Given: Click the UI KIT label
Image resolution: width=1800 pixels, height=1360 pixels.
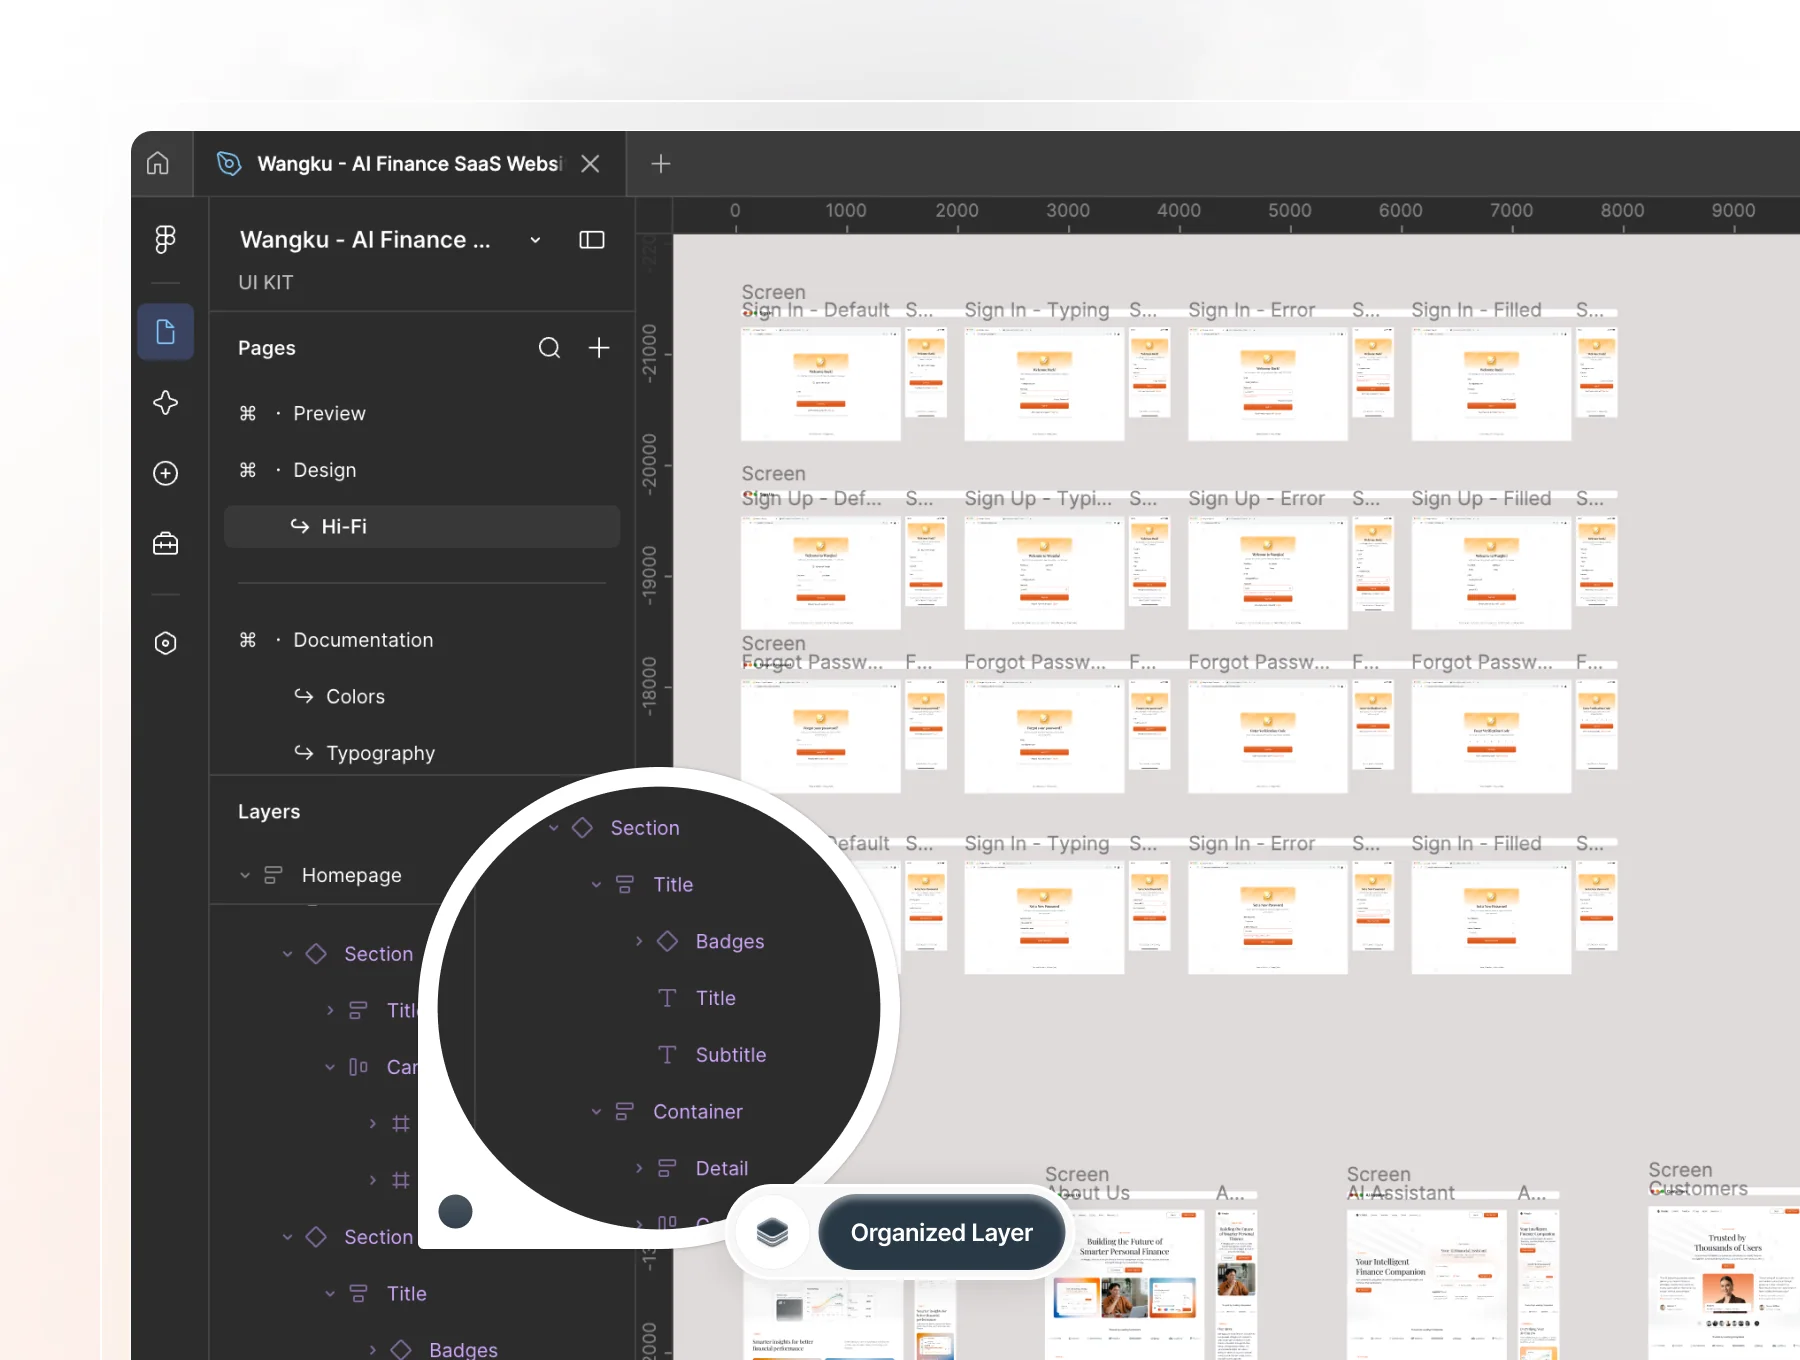Looking at the screenshot, I should 265,283.
